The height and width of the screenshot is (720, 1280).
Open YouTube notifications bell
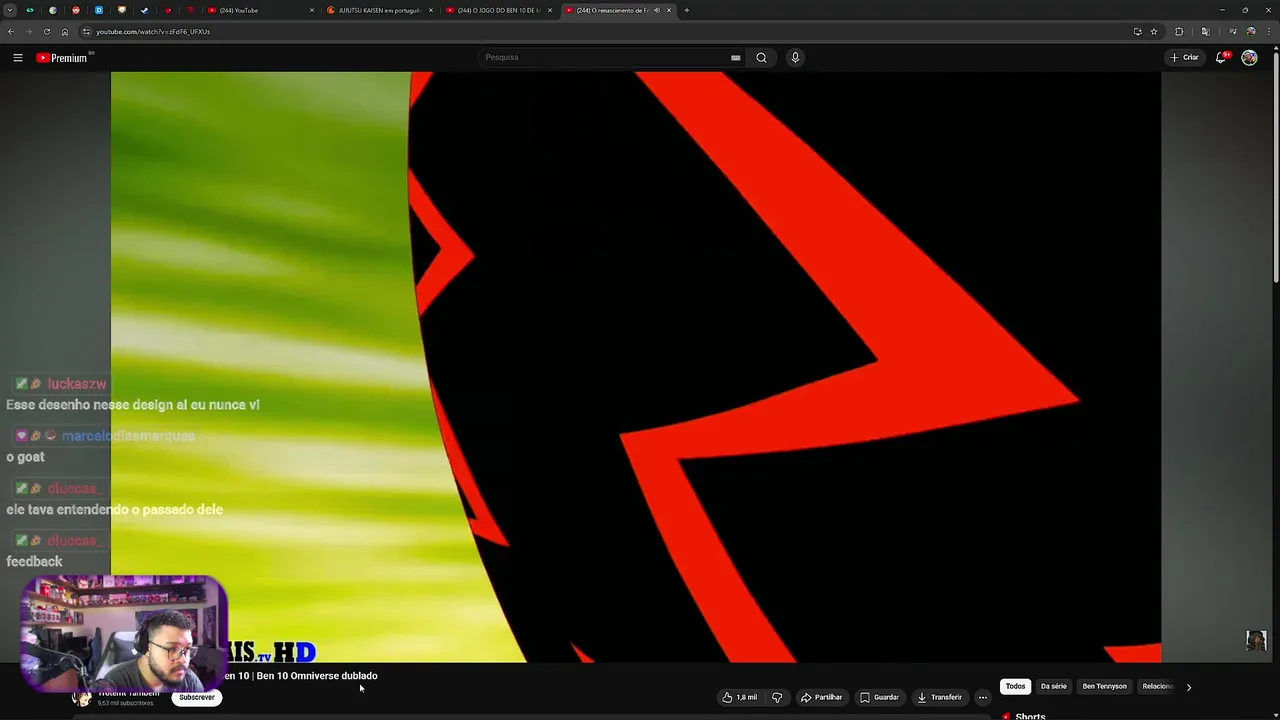coord(1221,57)
